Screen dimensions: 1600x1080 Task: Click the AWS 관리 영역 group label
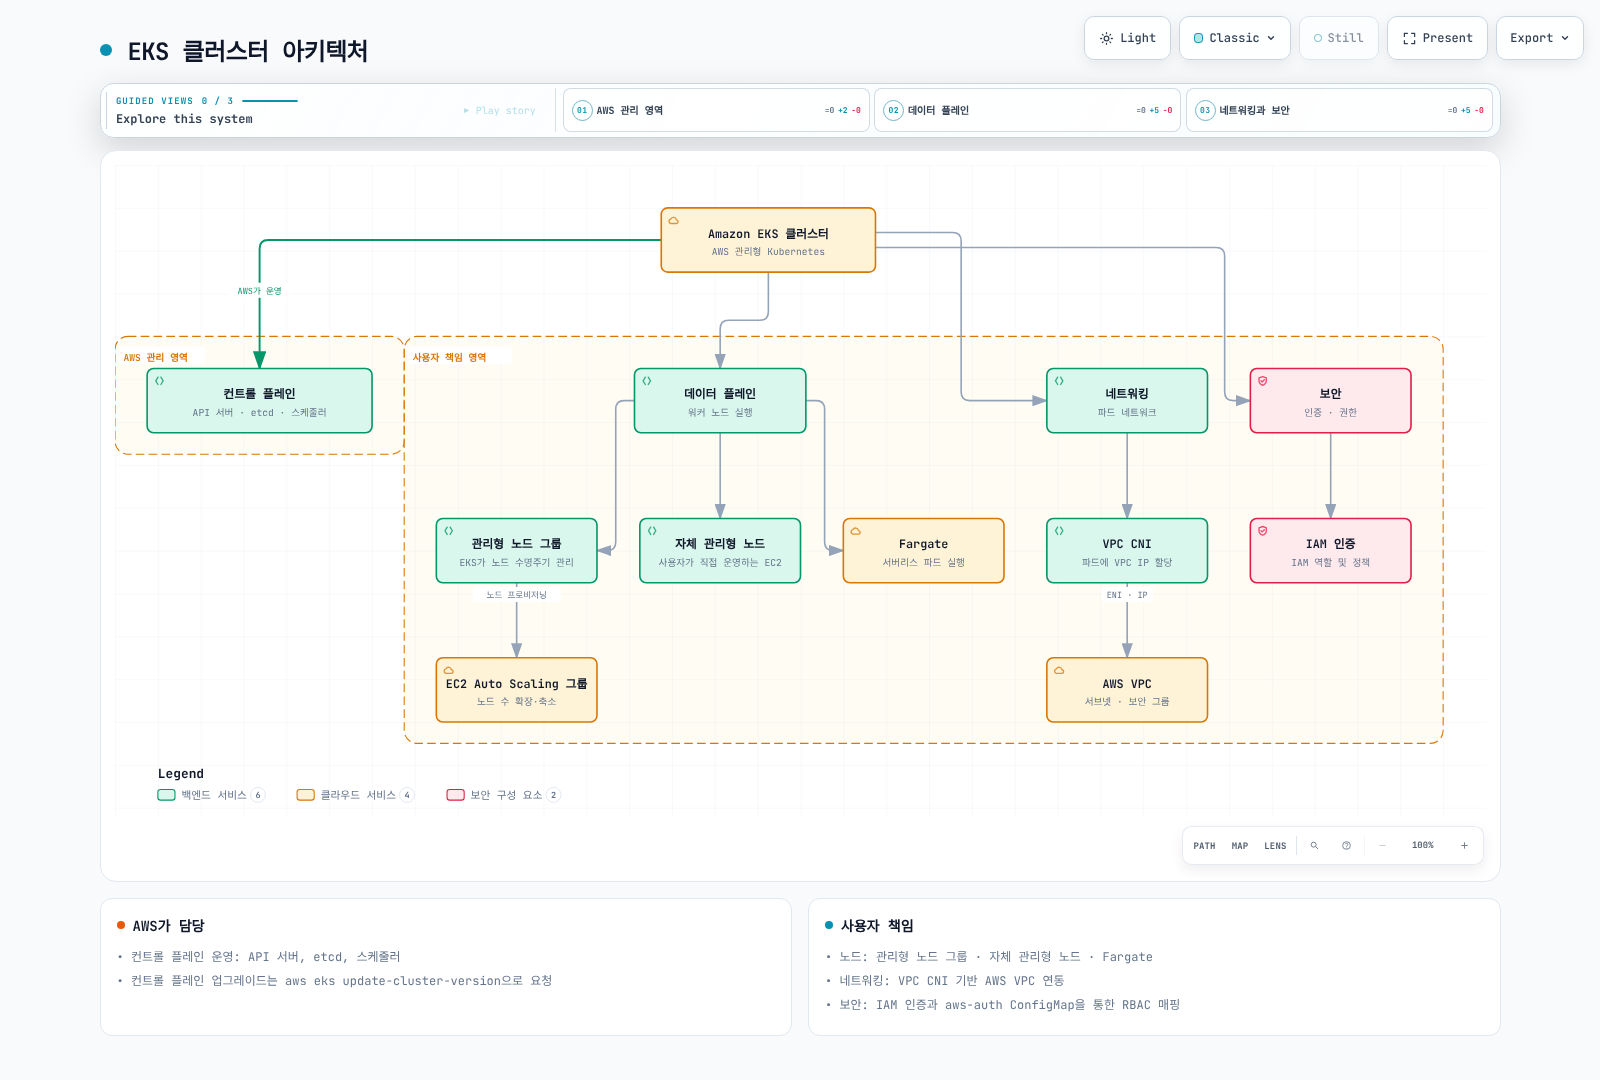156,358
